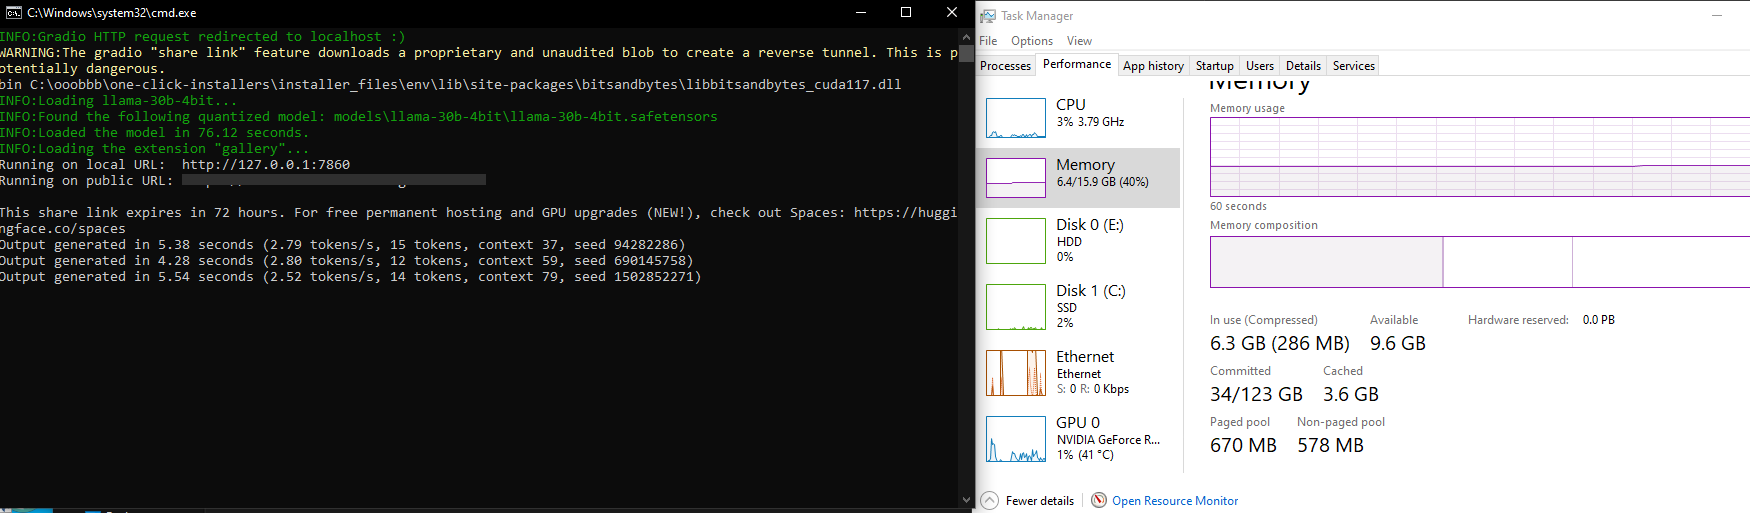This screenshot has height=513, width=1750.
Task: Close the cmd.exe window
Action: [x=951, y=13]
